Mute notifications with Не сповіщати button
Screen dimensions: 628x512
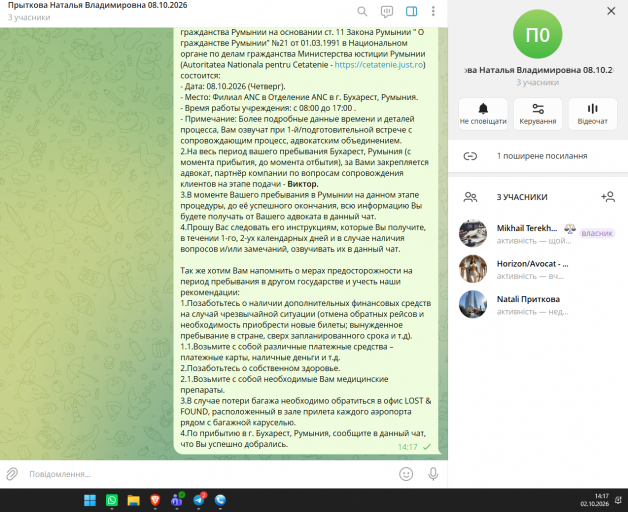coord(483,114)
